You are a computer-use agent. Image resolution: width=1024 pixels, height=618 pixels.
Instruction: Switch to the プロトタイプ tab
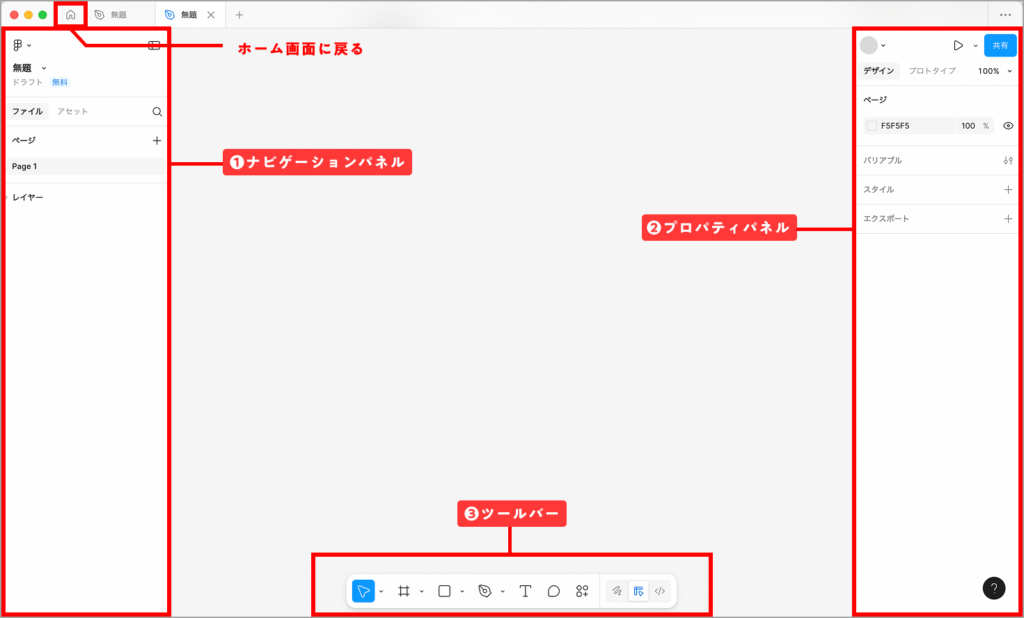click(x=932, y=71)
